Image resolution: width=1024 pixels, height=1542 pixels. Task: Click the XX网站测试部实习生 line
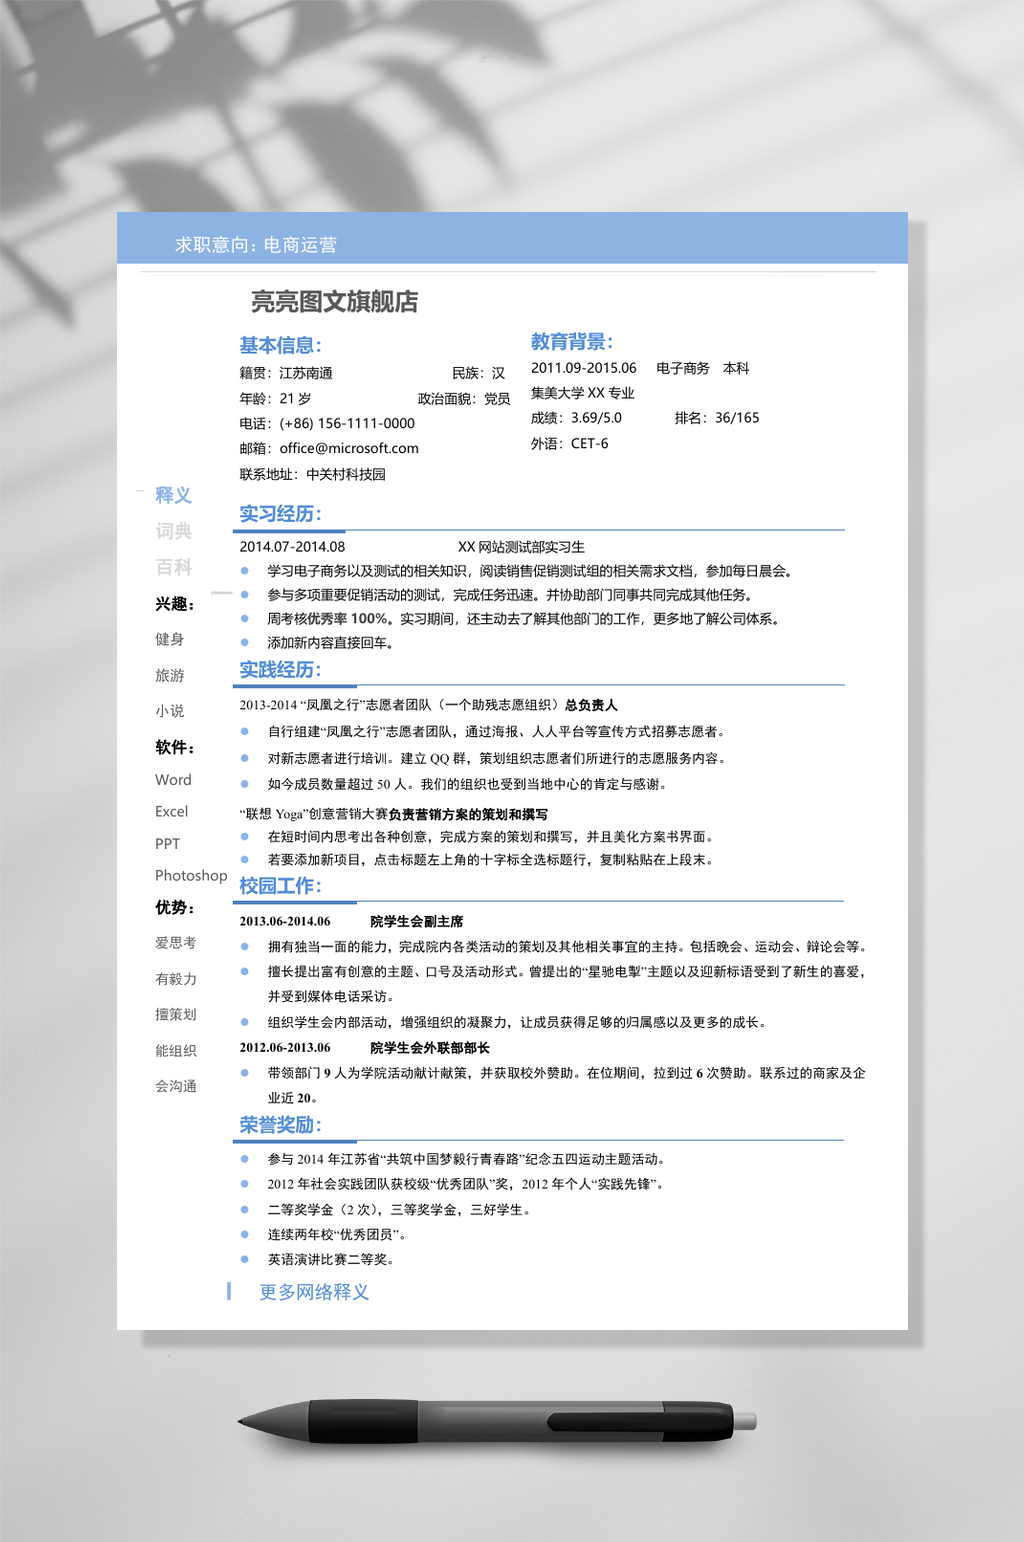click(521, 547)
